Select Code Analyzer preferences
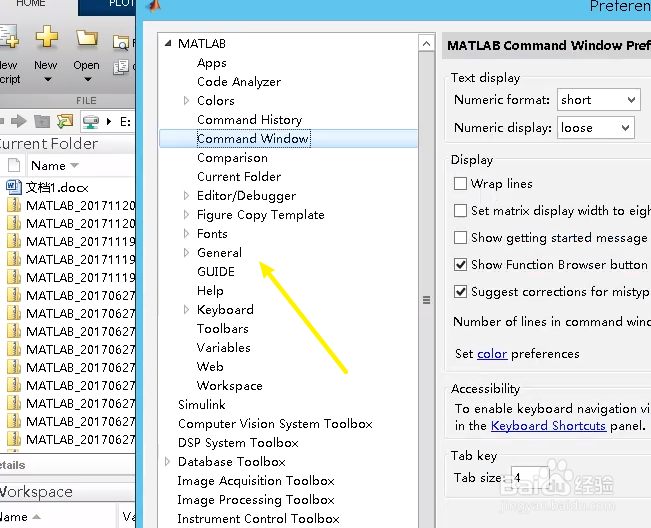Image resolution: width=651 pixels, height=528 pixels. point(239,81)
